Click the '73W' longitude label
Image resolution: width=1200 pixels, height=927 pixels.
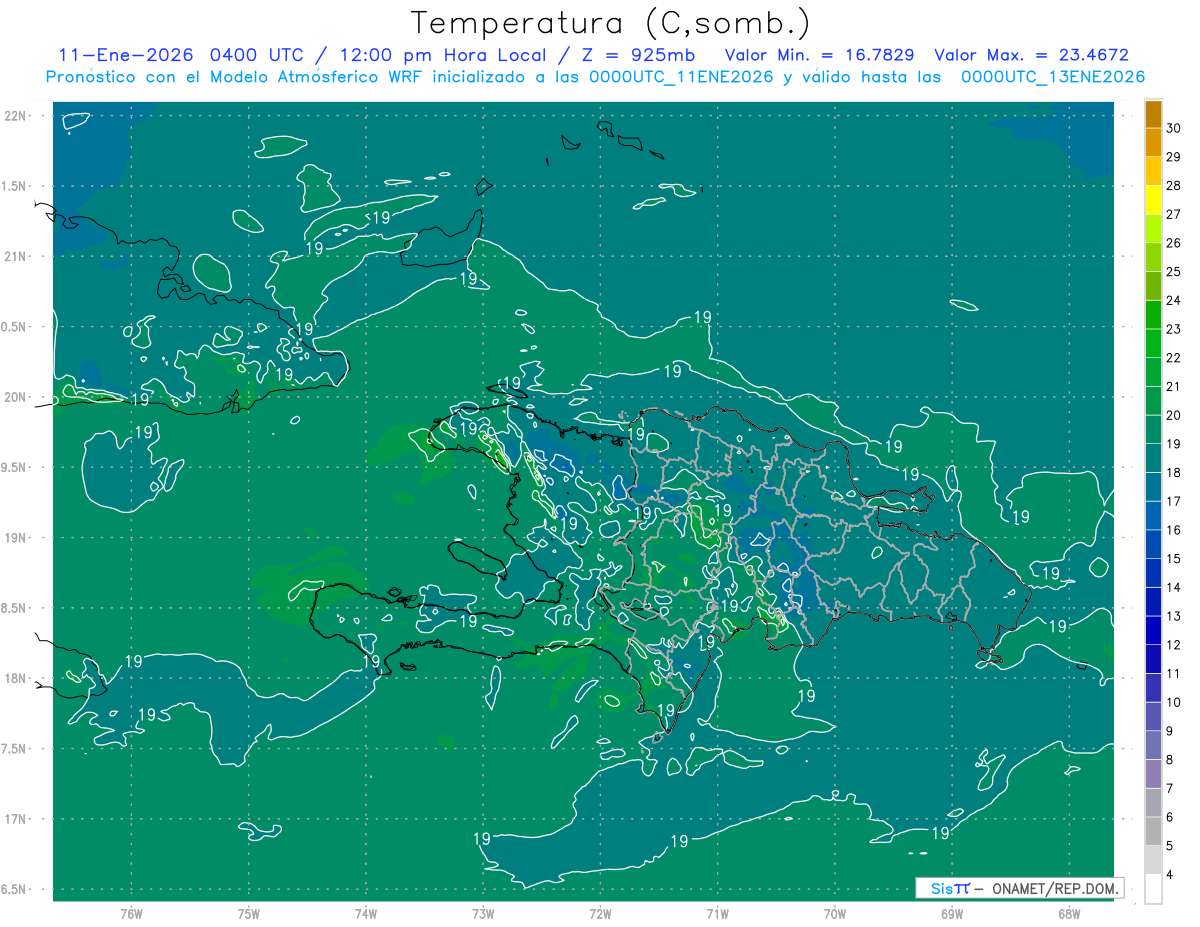(483, 913)
